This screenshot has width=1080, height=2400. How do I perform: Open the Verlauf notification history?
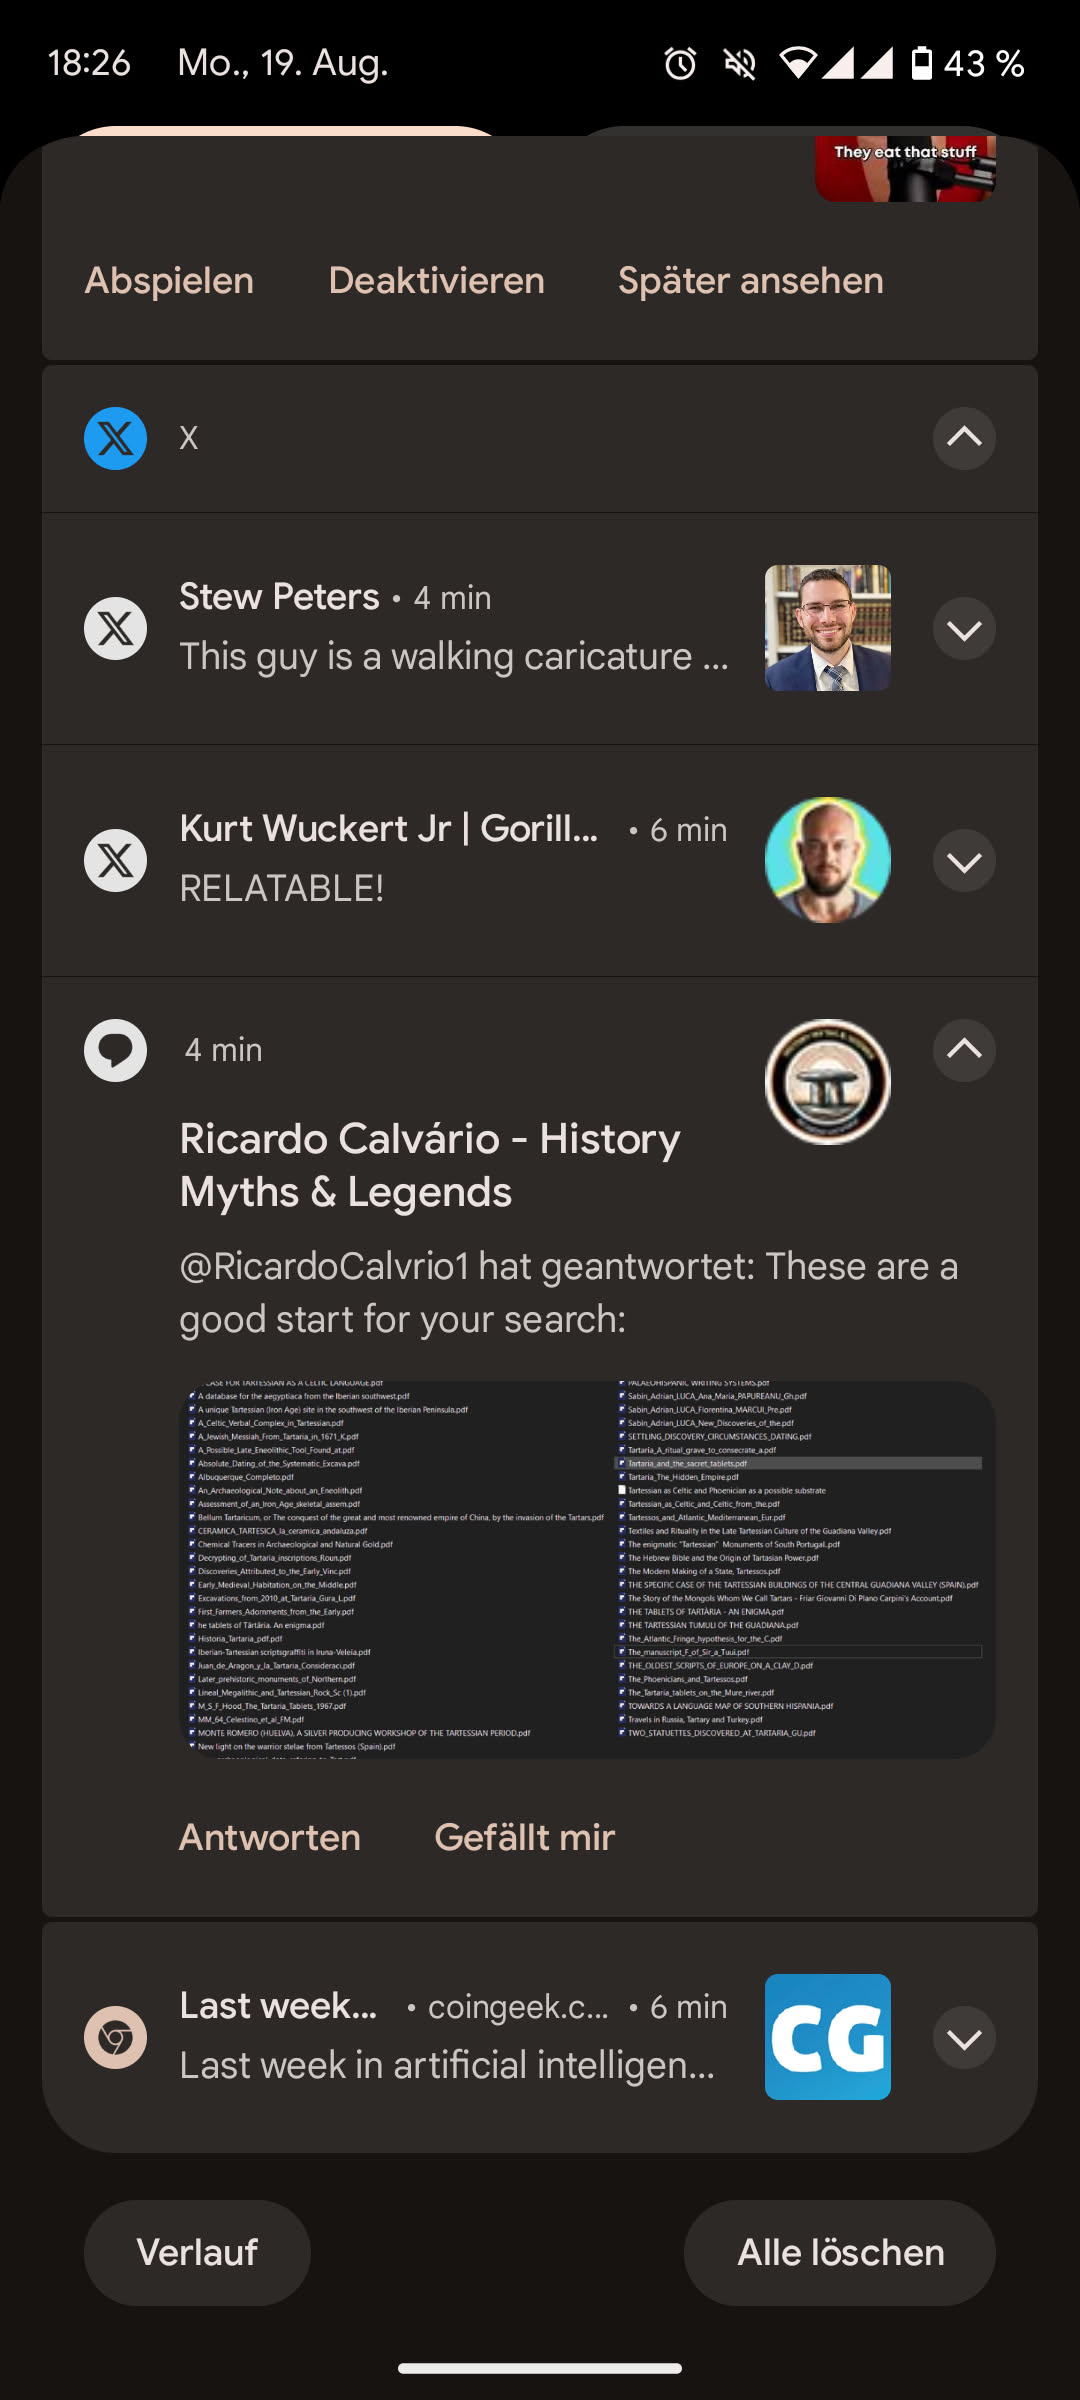197,2253
